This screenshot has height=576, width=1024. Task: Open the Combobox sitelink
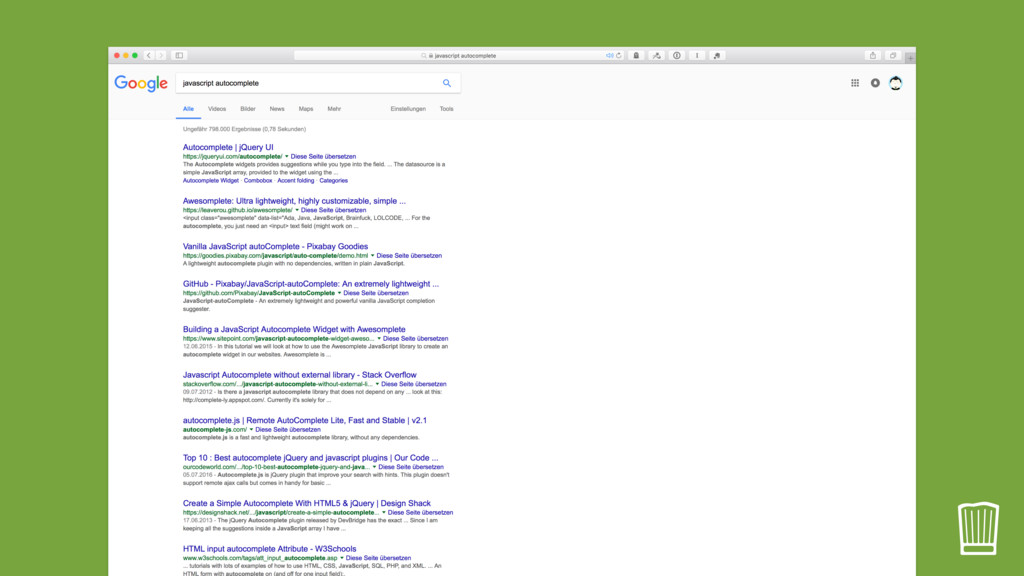[258, 181]
